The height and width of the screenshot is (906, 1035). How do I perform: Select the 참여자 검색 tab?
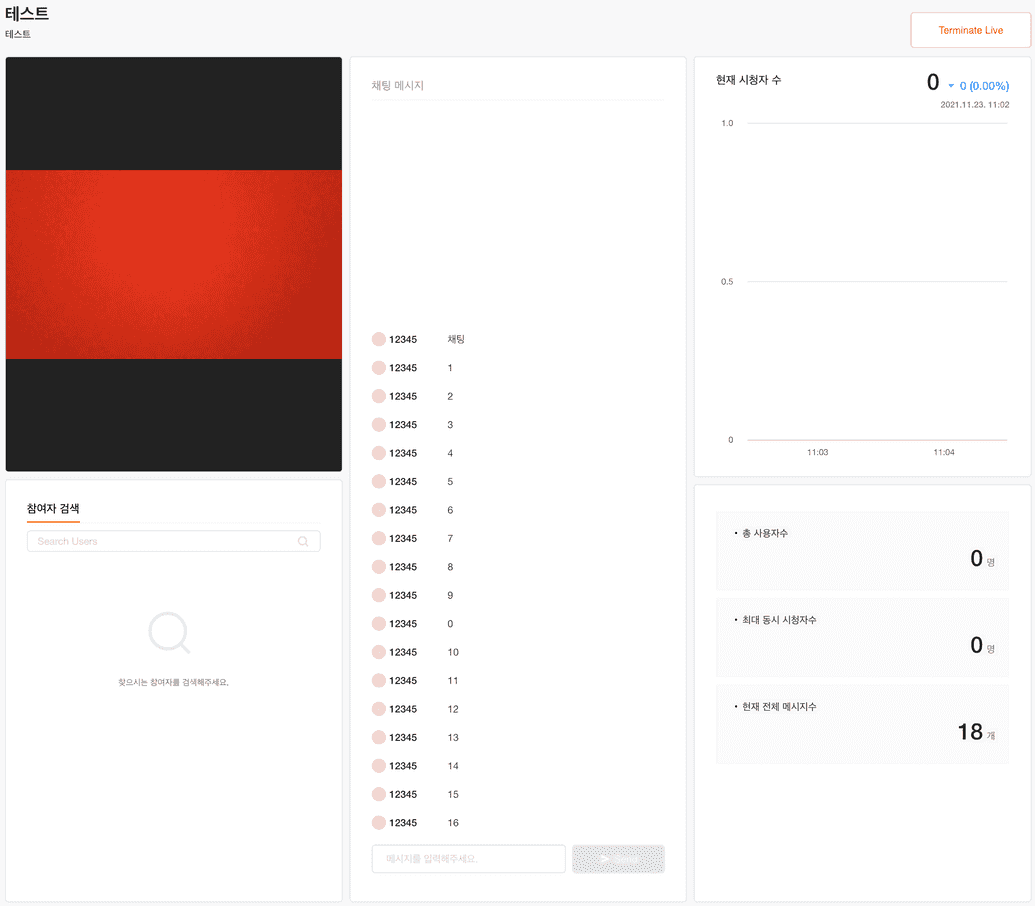click(53, 509)
